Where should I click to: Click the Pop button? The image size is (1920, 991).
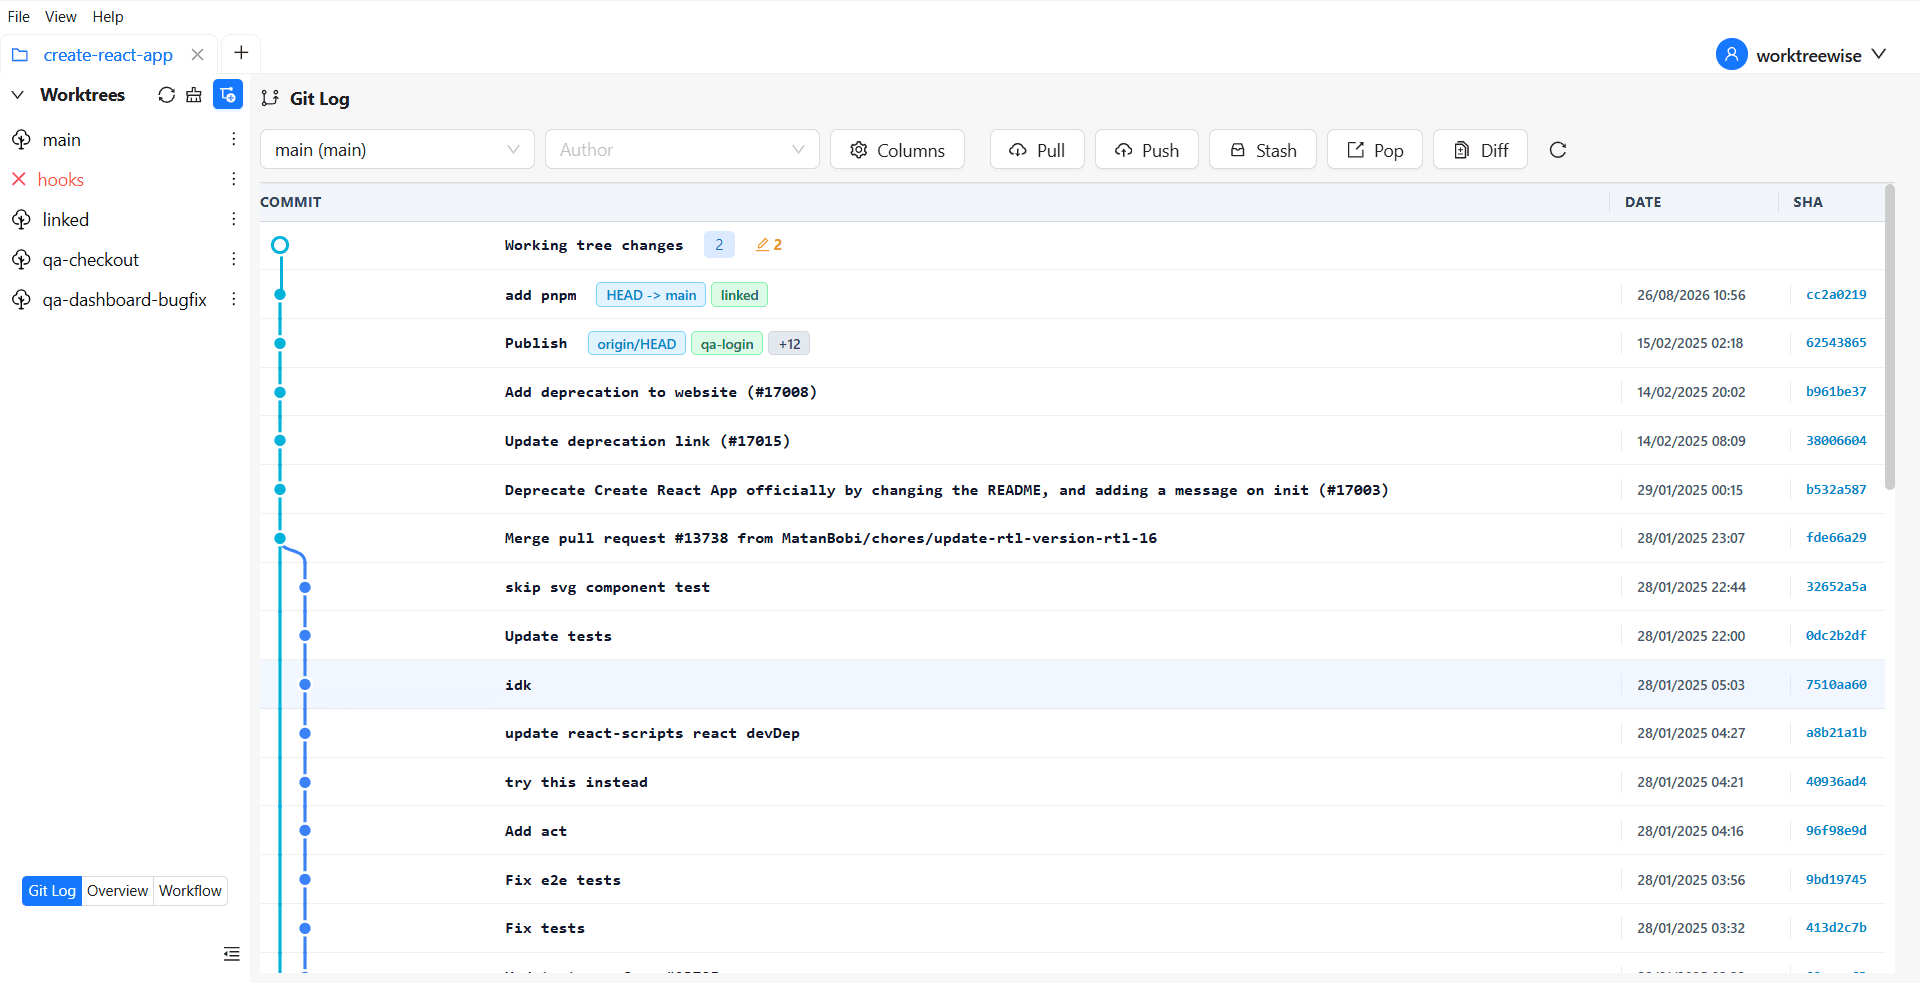[x=1375, y=150]
